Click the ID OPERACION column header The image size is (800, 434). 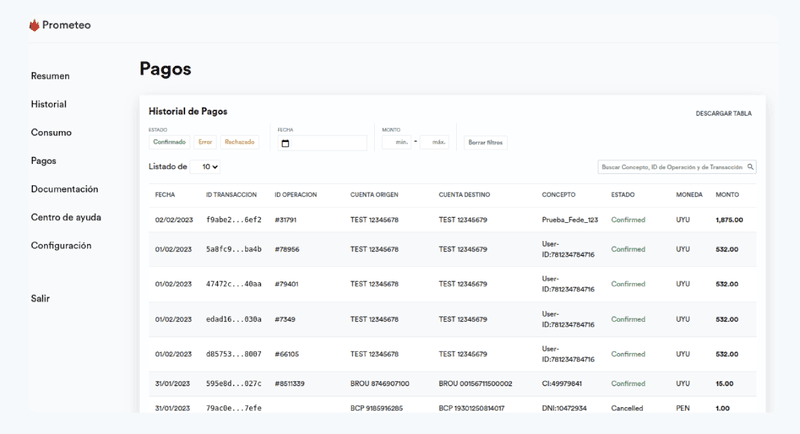(x=295, y=195)
